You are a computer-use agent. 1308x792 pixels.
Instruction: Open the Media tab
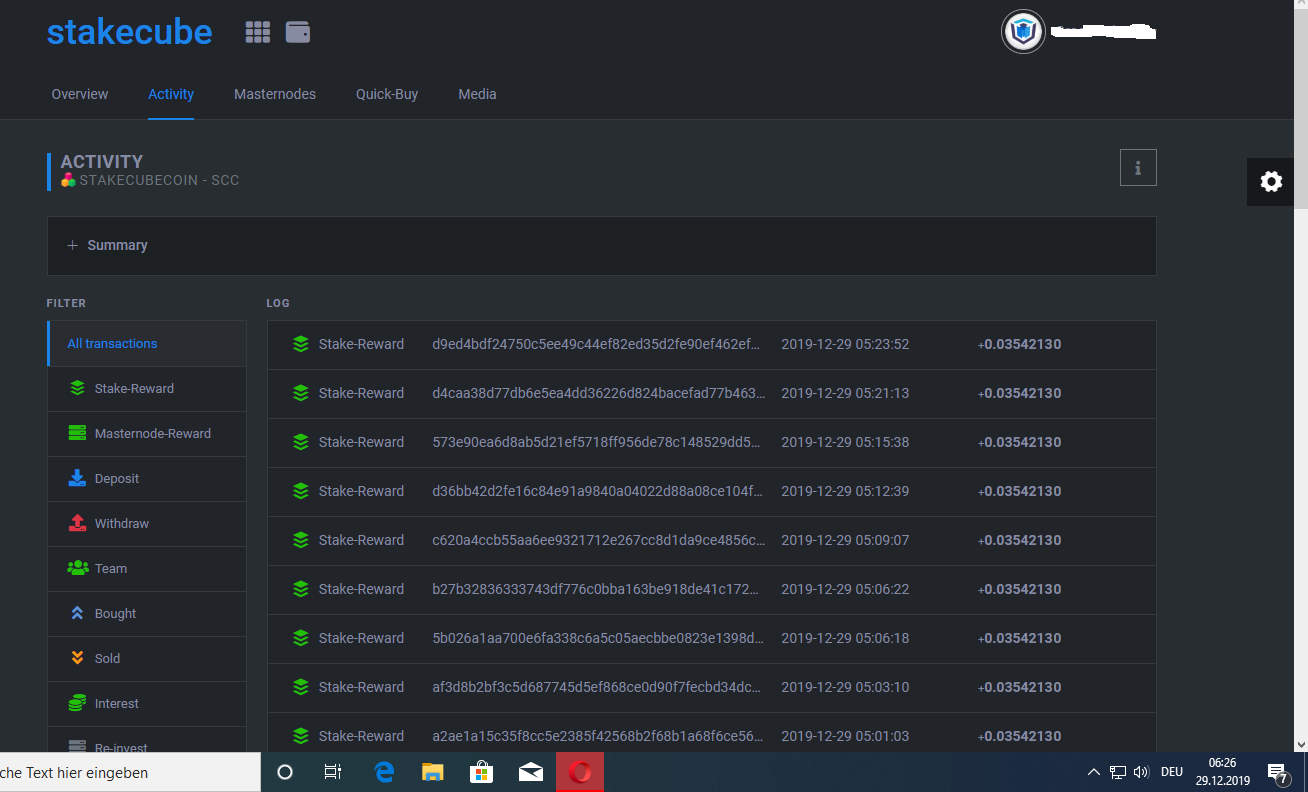(x=477, y=94)
